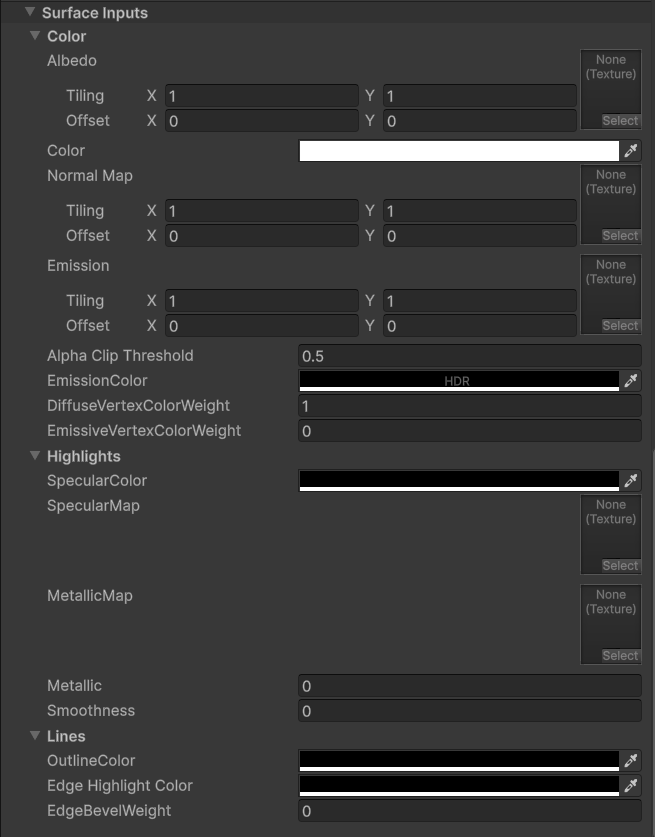Viewport: 655px width, 837px height.
Task: Collapse the Color group foldout
Action: pos(35,36)
